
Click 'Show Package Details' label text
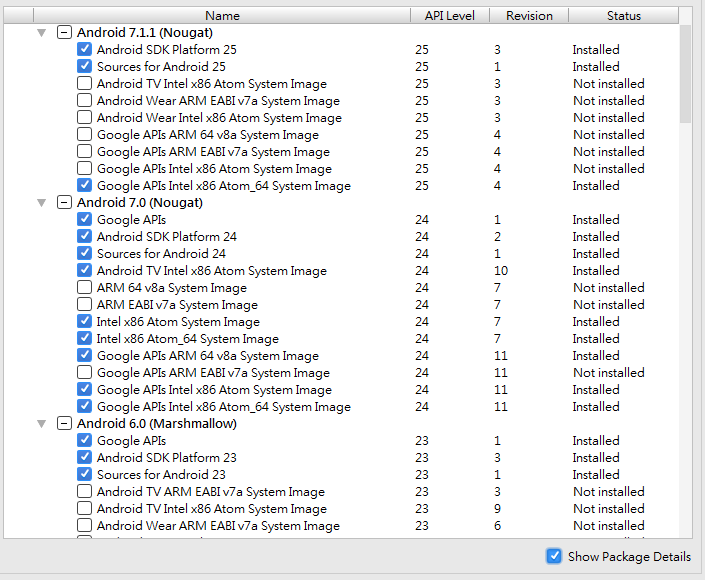coord(629,557)
